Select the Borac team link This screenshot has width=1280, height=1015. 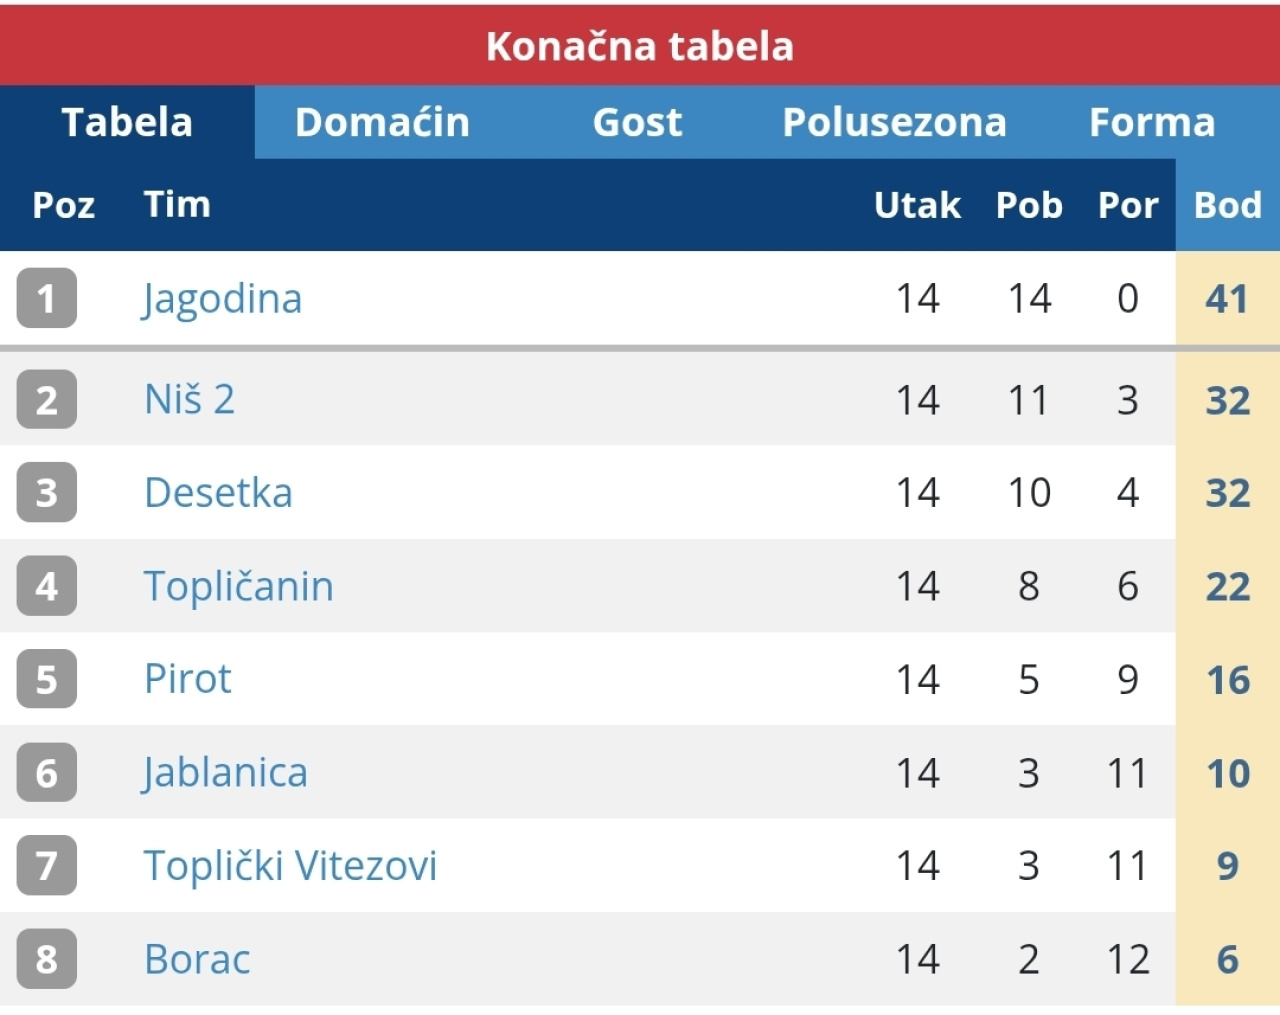(x=197, y=959)
